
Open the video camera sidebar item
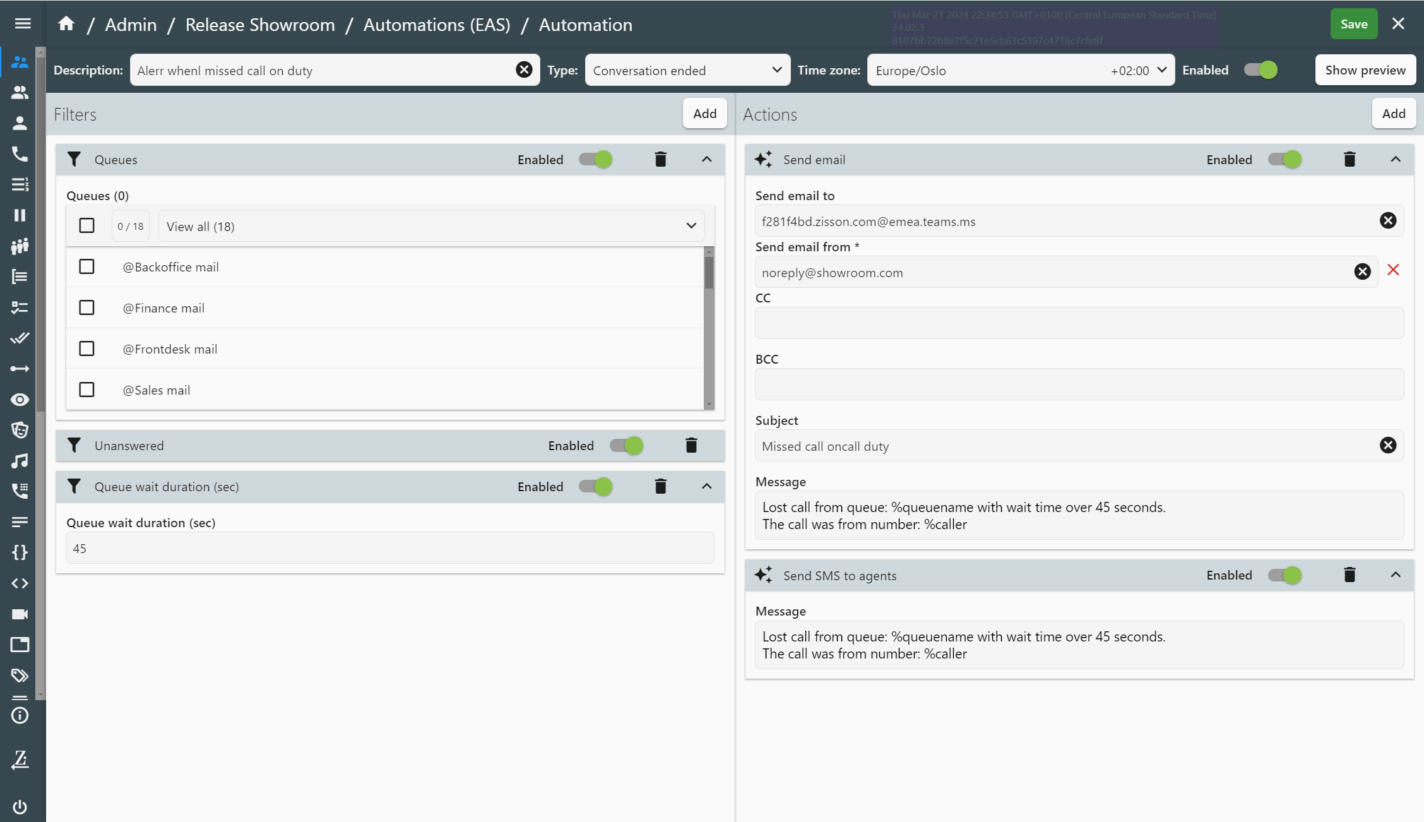click(x=19, y=614)
